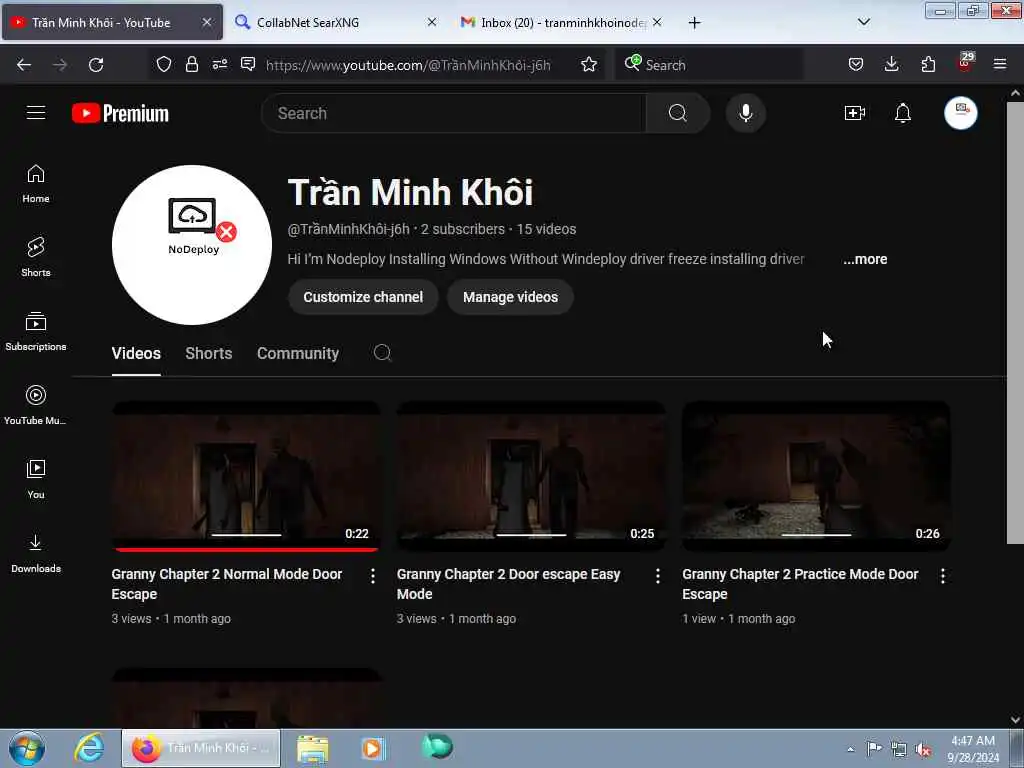The width and height of the screenshot is (1024, 768).
Task: Expand the list all tabs chevron
Action: pos(863,22)
